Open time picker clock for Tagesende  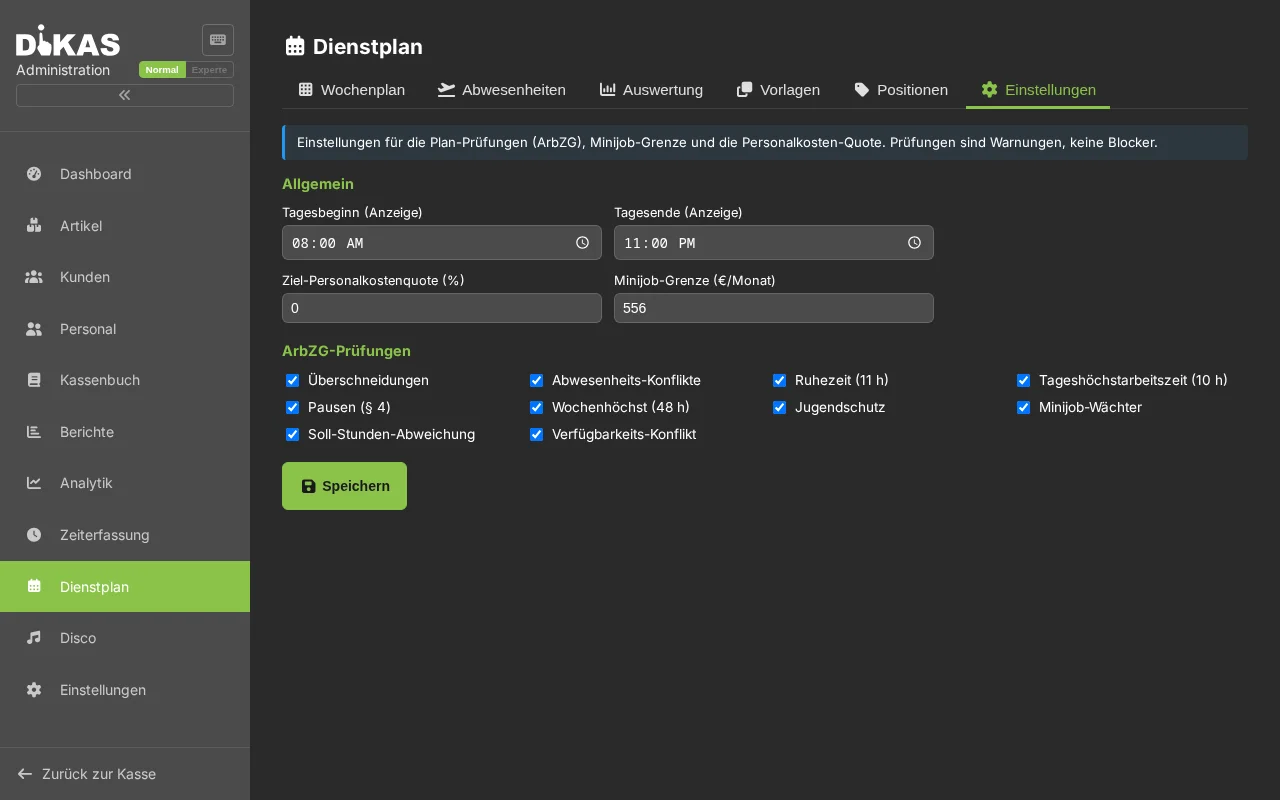pos(914,243)
